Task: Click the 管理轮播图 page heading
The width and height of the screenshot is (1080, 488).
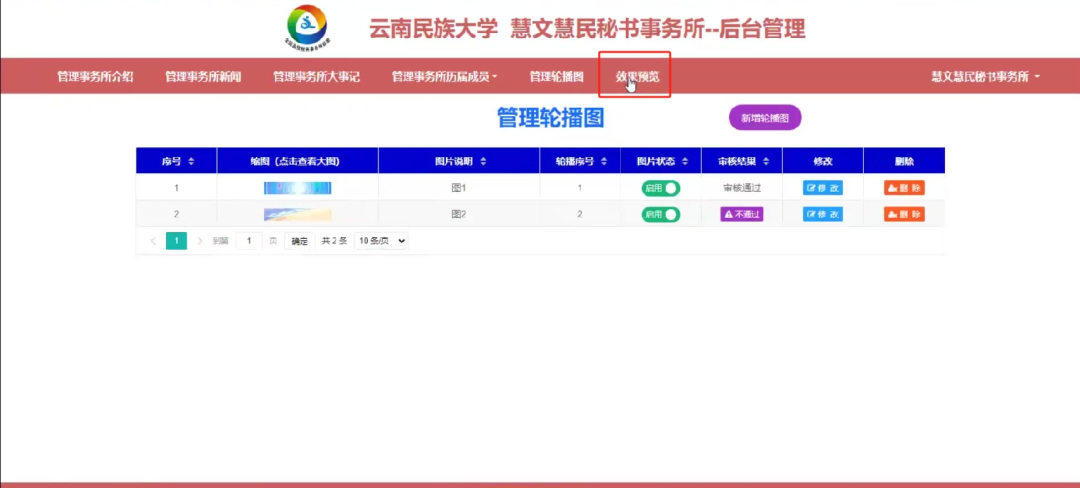Action: [550, 118]
